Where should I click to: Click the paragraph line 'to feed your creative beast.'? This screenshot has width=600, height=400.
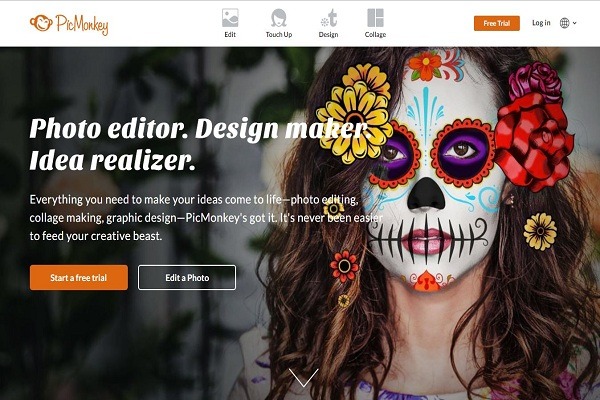(96, 236)
